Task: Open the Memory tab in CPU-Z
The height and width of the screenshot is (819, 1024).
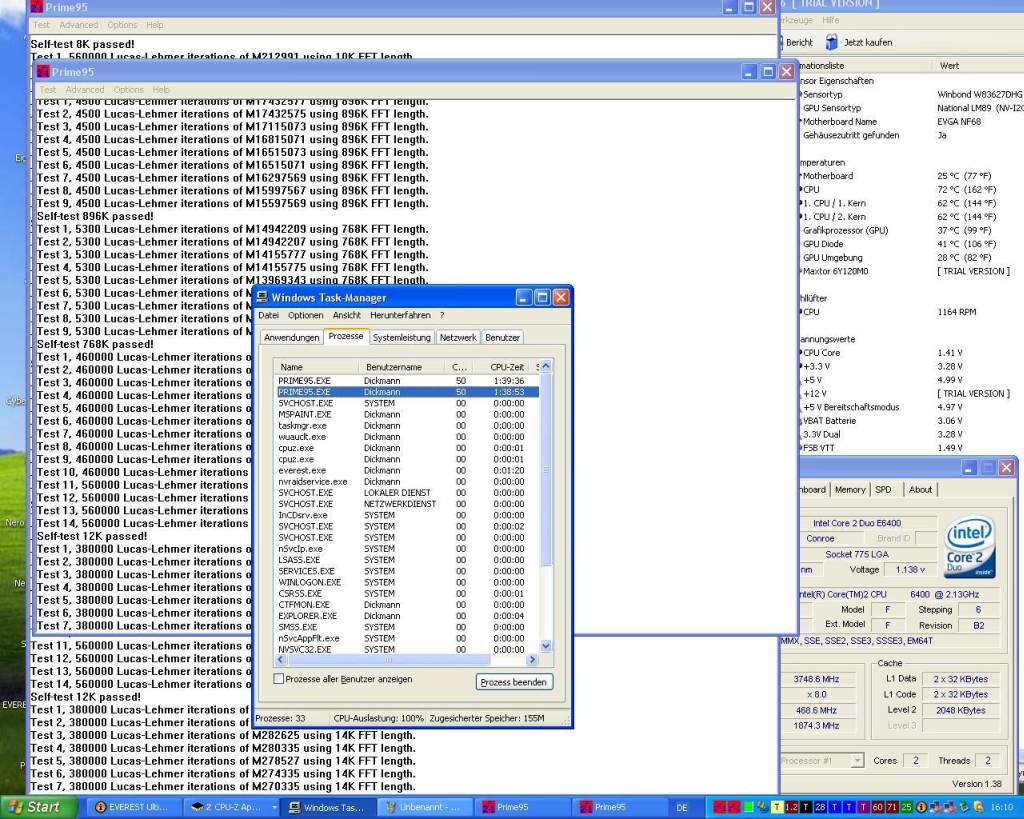Action: coord(850,489)
